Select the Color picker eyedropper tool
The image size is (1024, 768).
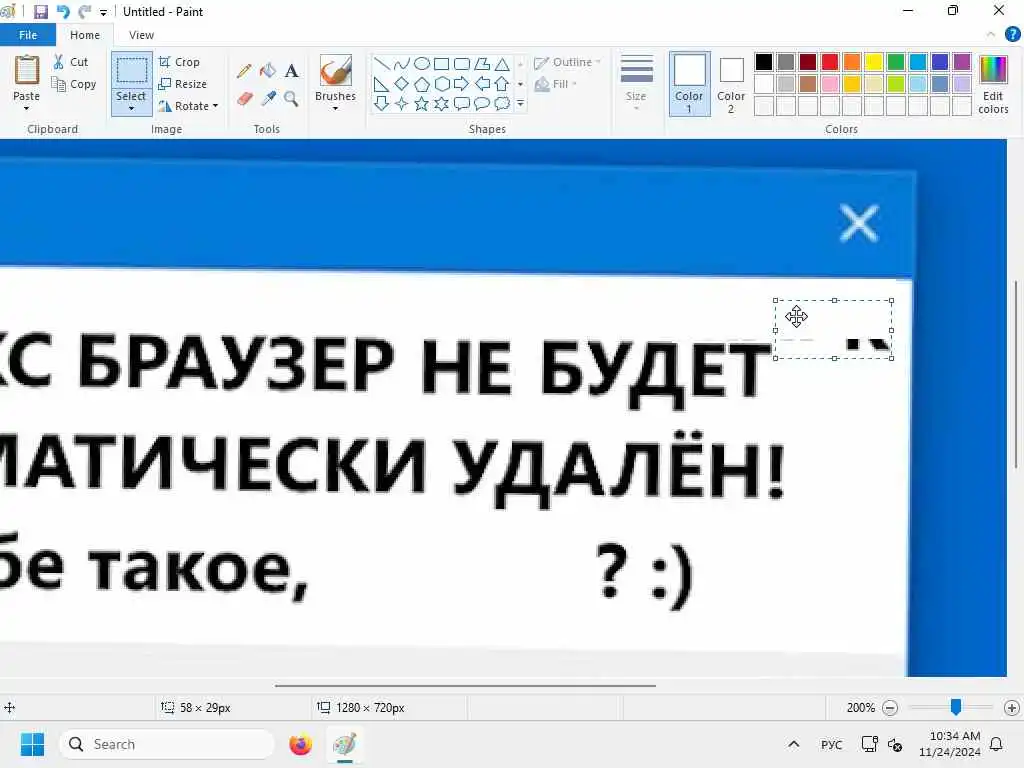(268, 99)
